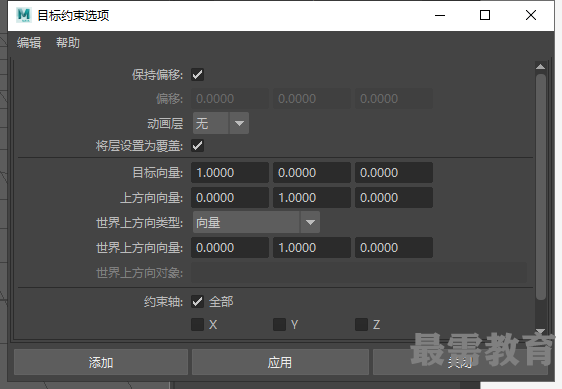Enable the Z constraint axis checkbox
The height and width of the screenshot is (389, 562).
[x=361, y=324]
